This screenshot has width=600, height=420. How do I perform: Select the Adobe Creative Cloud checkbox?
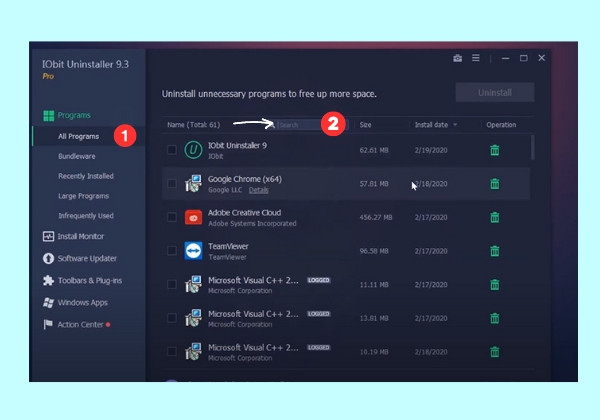[x=172, y=217]
